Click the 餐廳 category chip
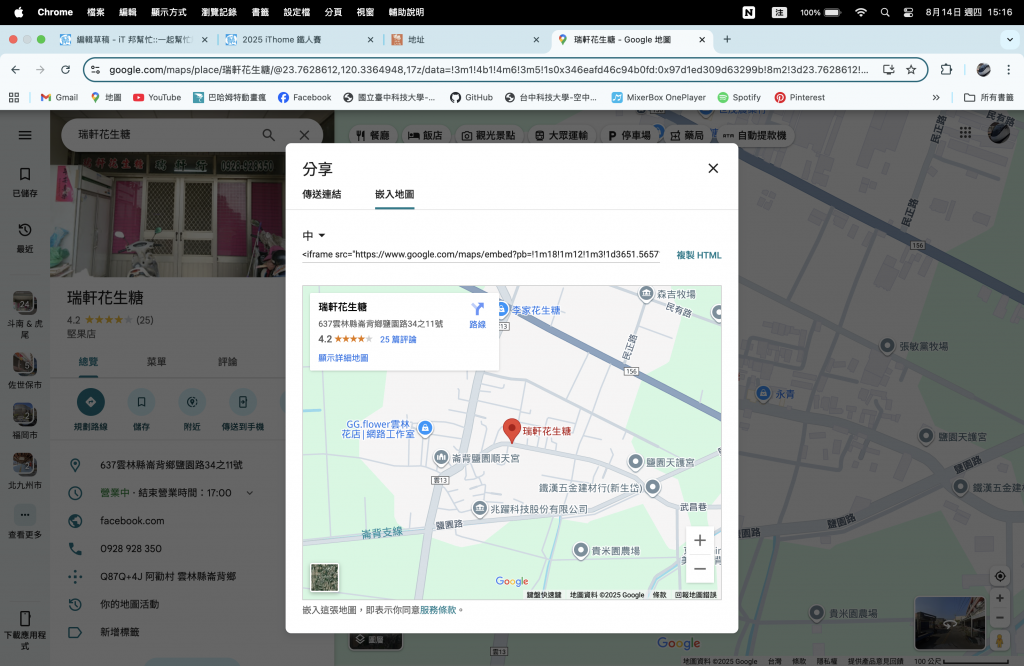This screenshot has height=666, width=1024. tap(373, 135)
